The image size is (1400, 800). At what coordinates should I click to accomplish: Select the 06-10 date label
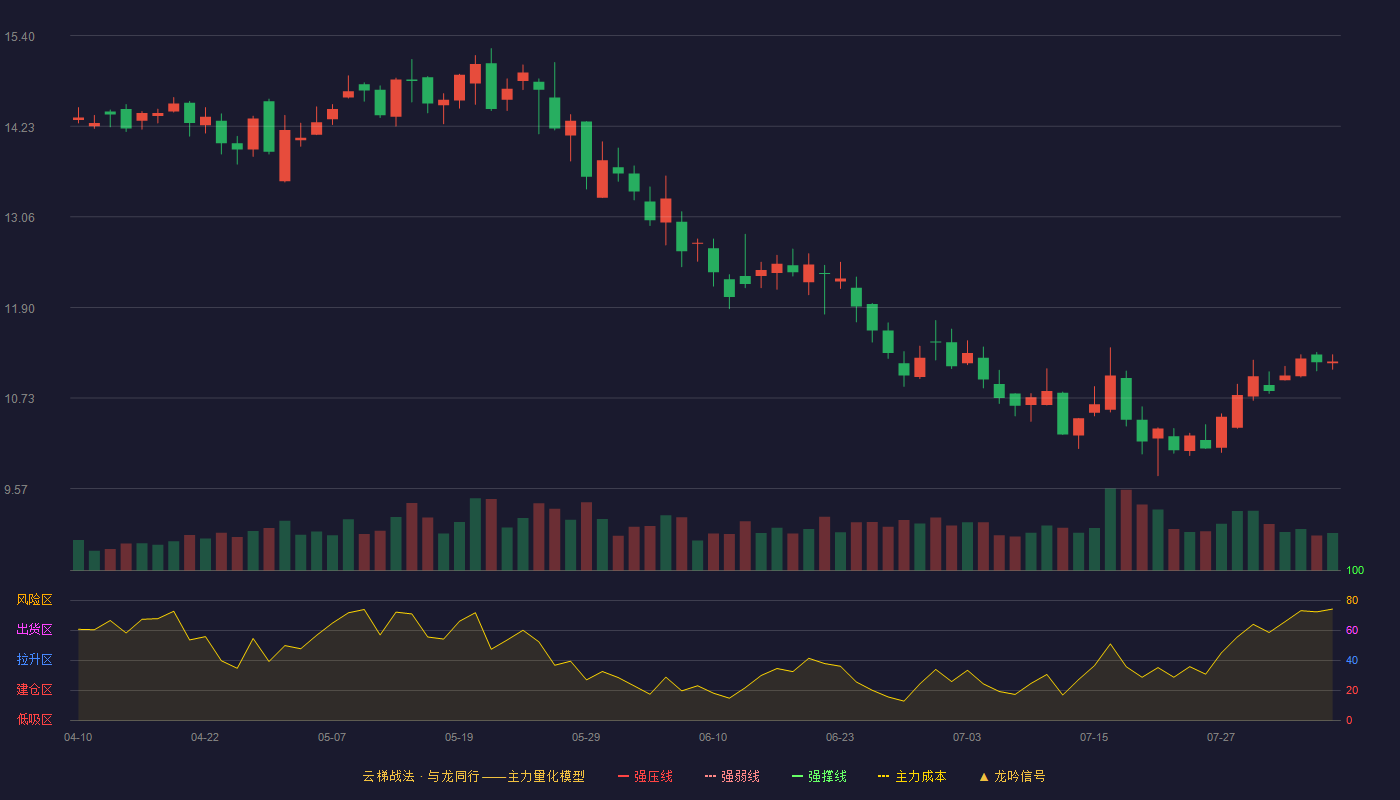(x=713, y=737)
